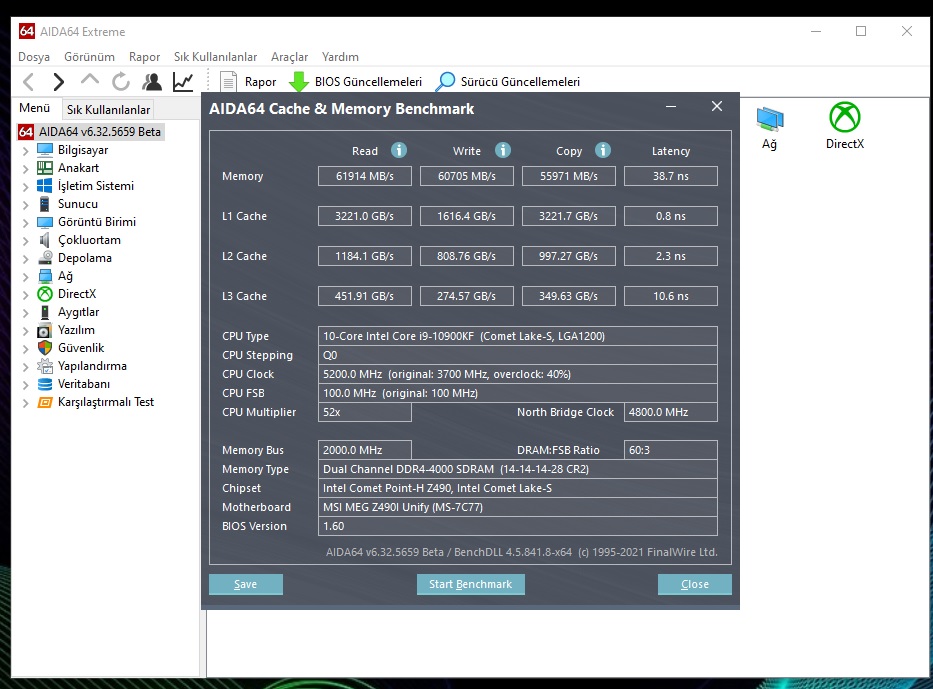Expand the Güvenlik tree node

pos(26,349)
